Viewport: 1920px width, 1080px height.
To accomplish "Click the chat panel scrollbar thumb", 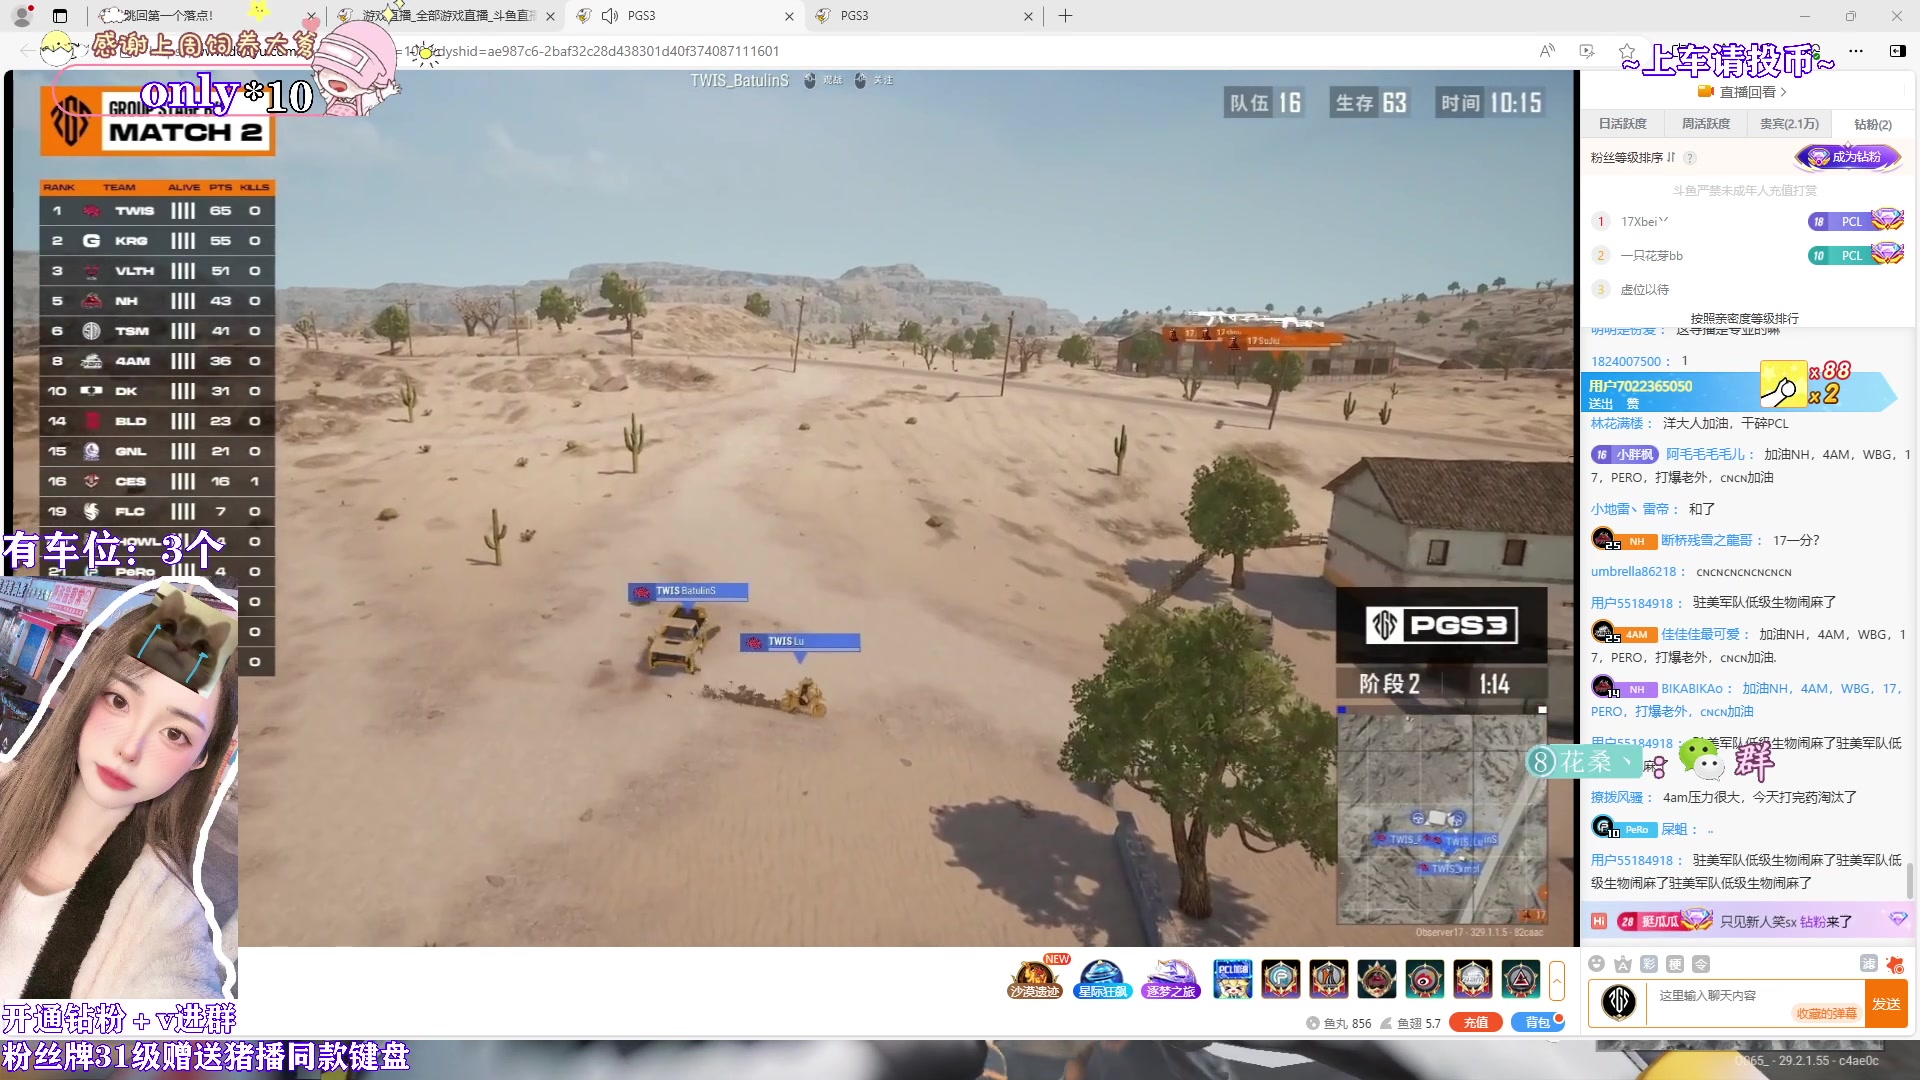I will 1910,880.
